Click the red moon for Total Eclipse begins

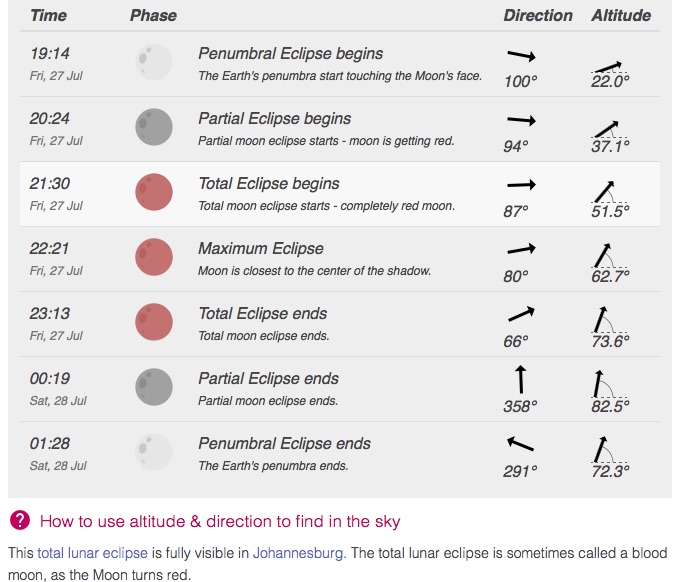click(154, 192)
